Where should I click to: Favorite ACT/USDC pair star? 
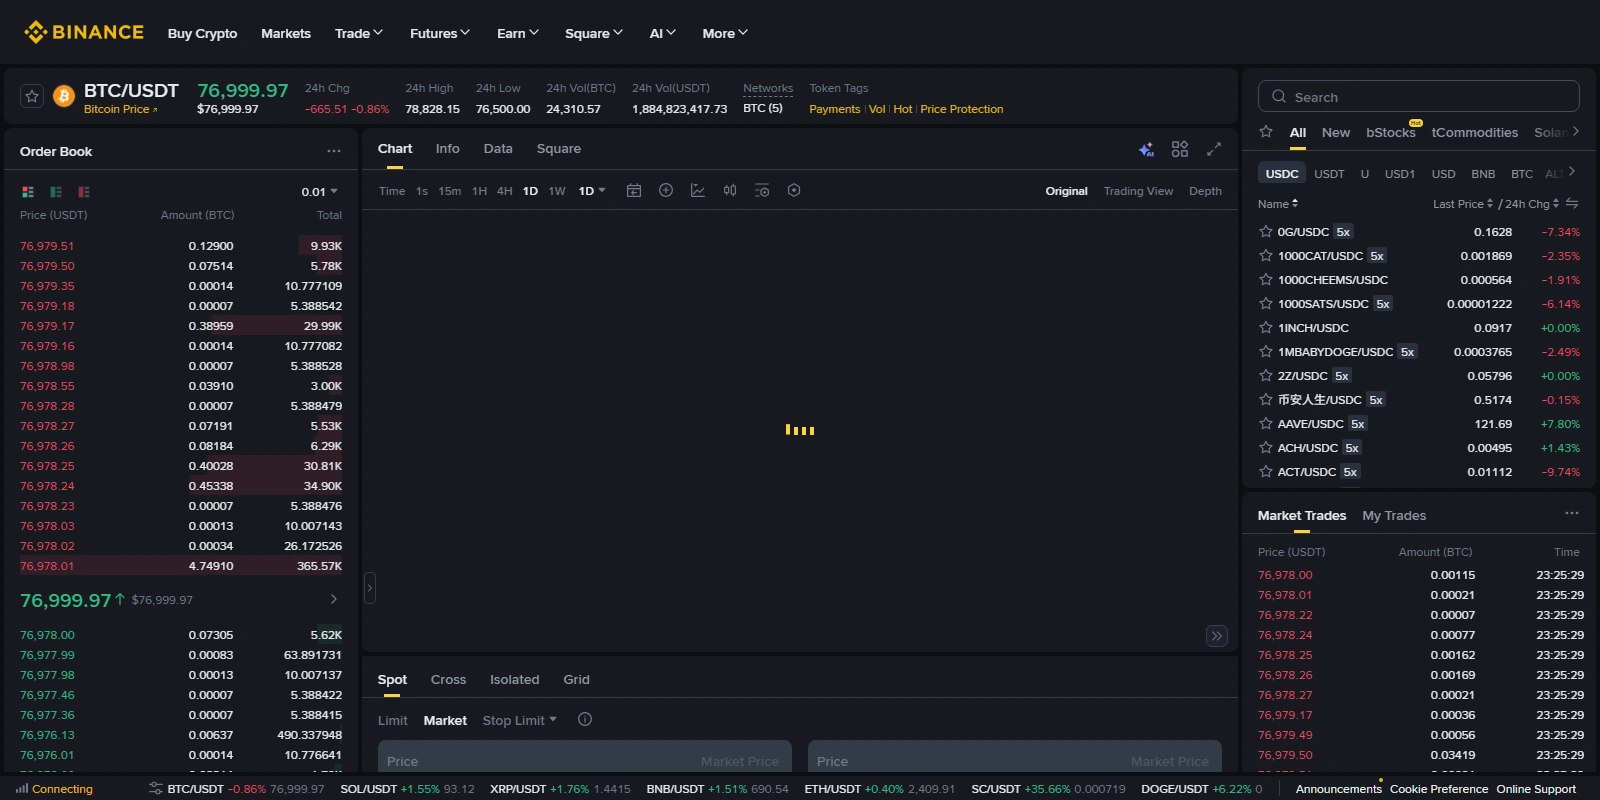[x=1266, y=471]
